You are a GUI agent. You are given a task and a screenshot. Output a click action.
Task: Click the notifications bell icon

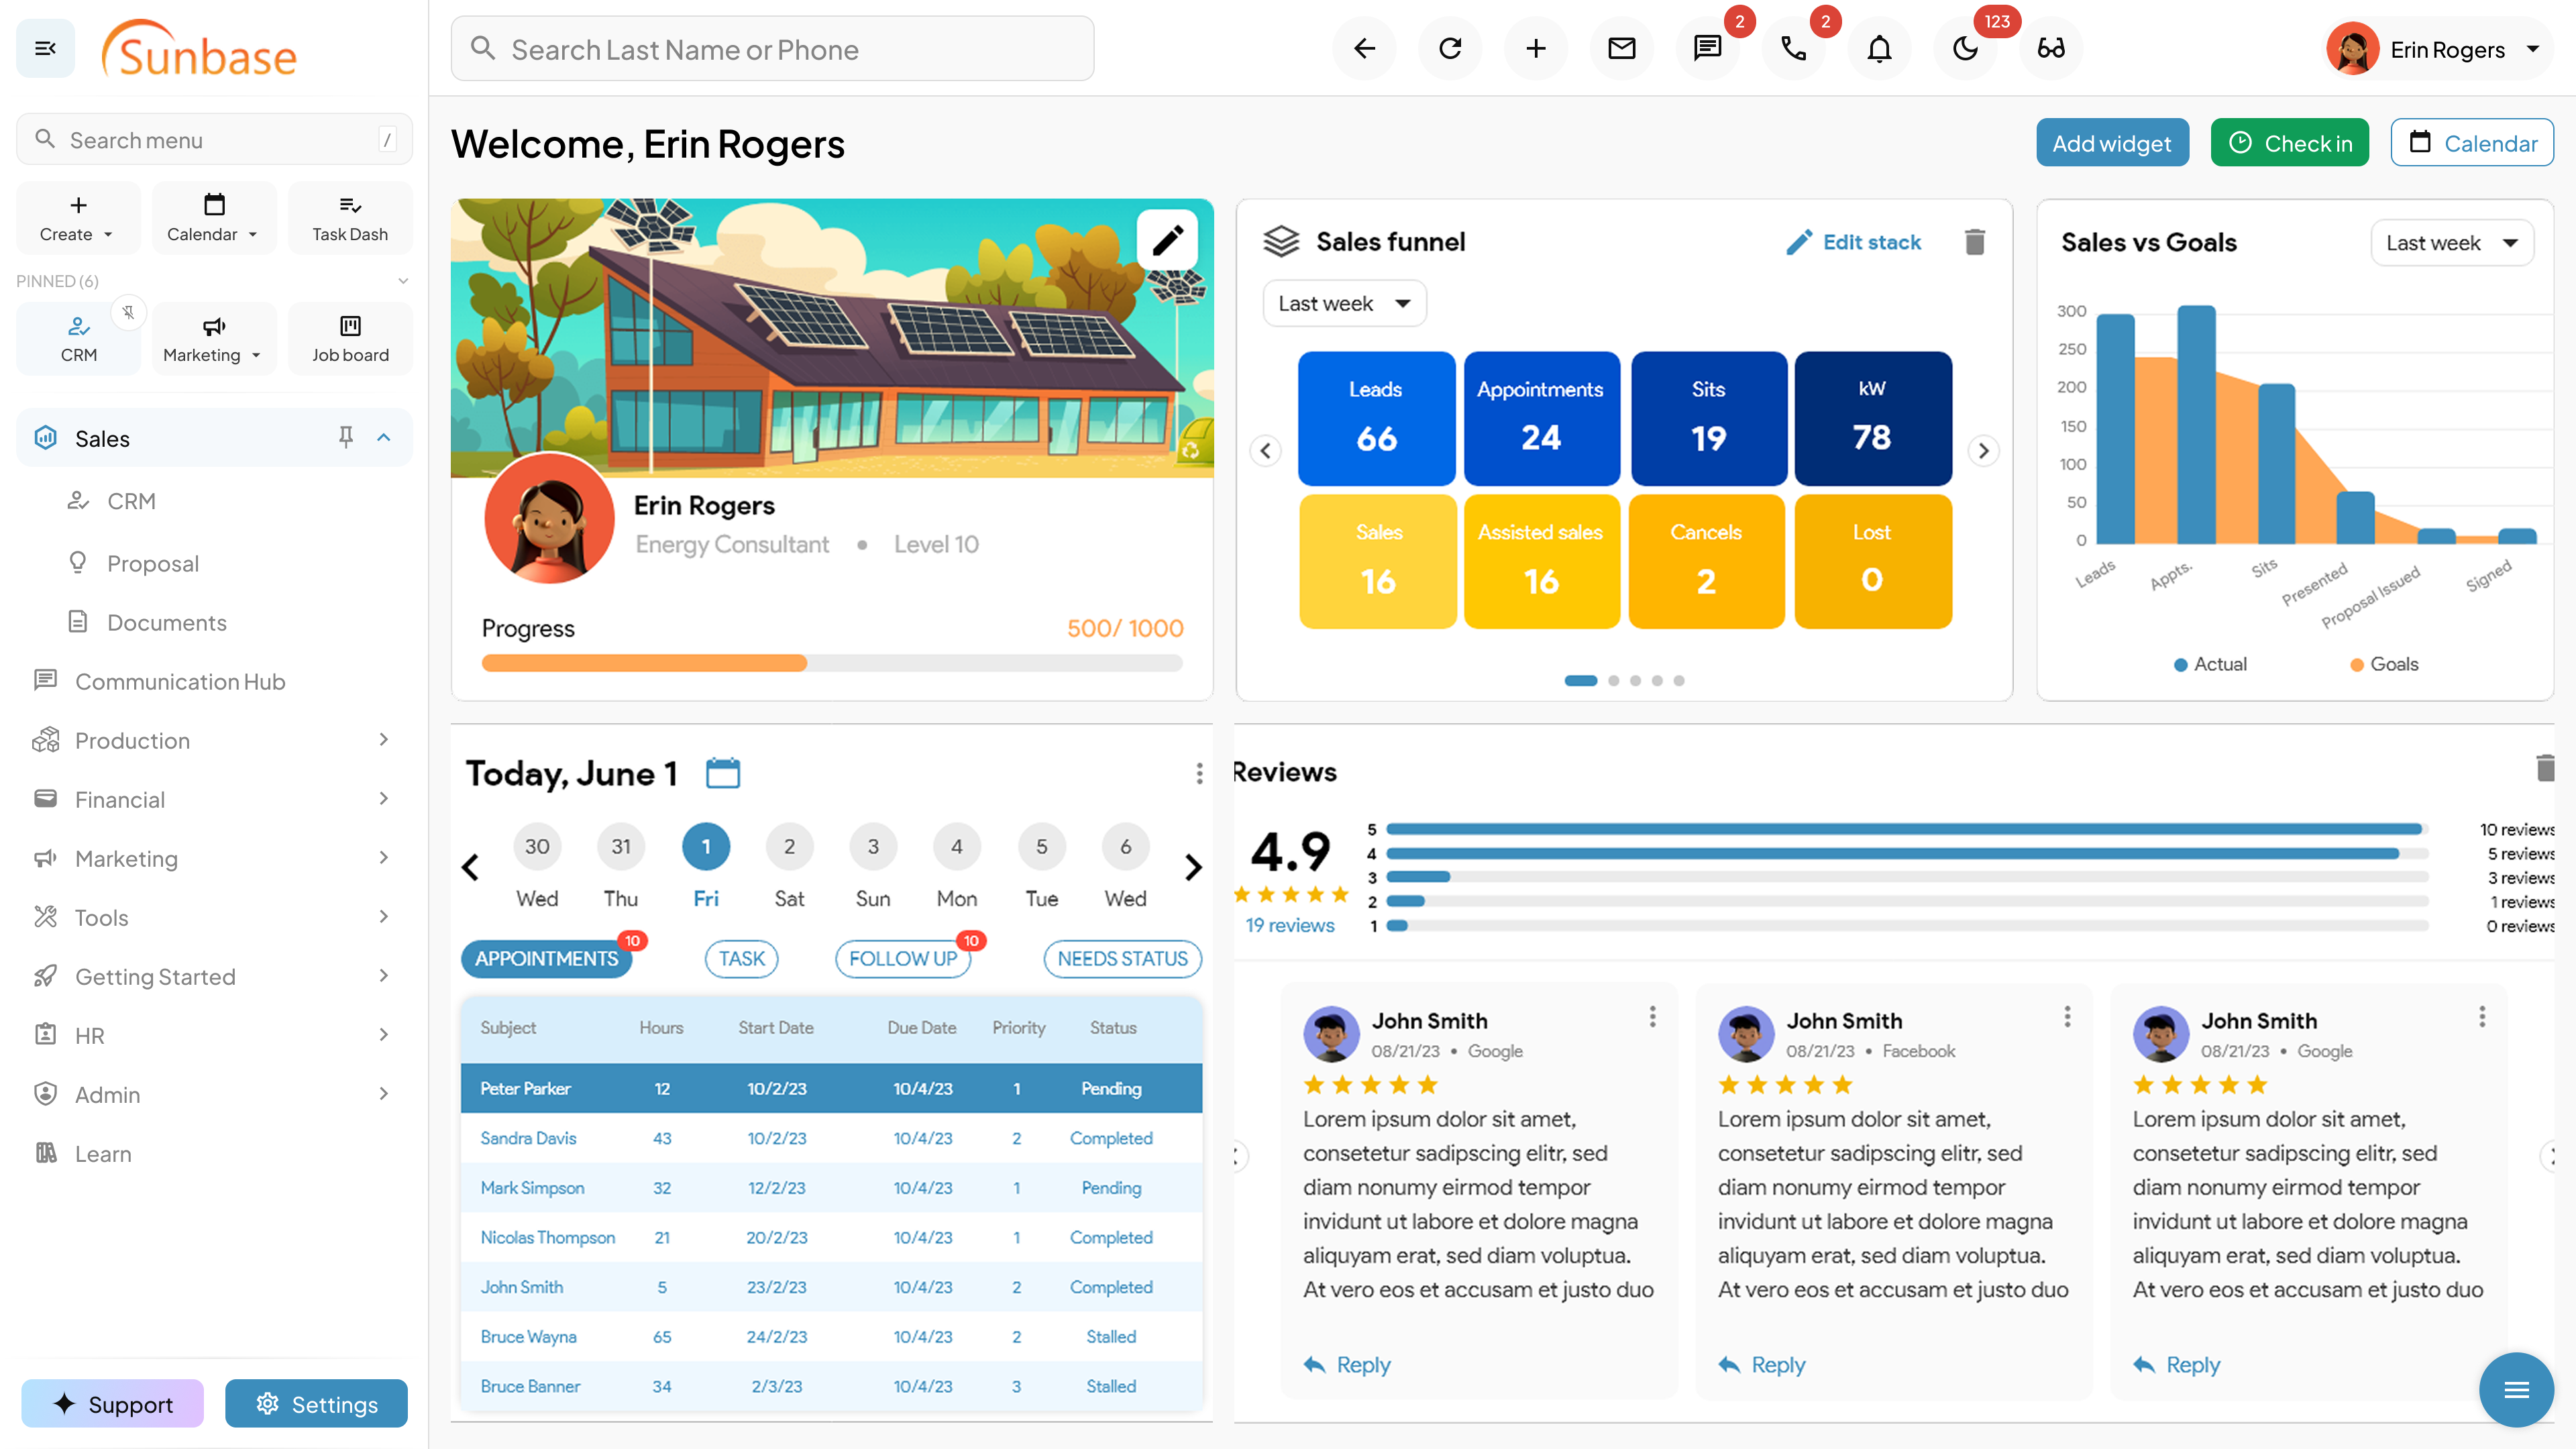tap(1879, 48)
